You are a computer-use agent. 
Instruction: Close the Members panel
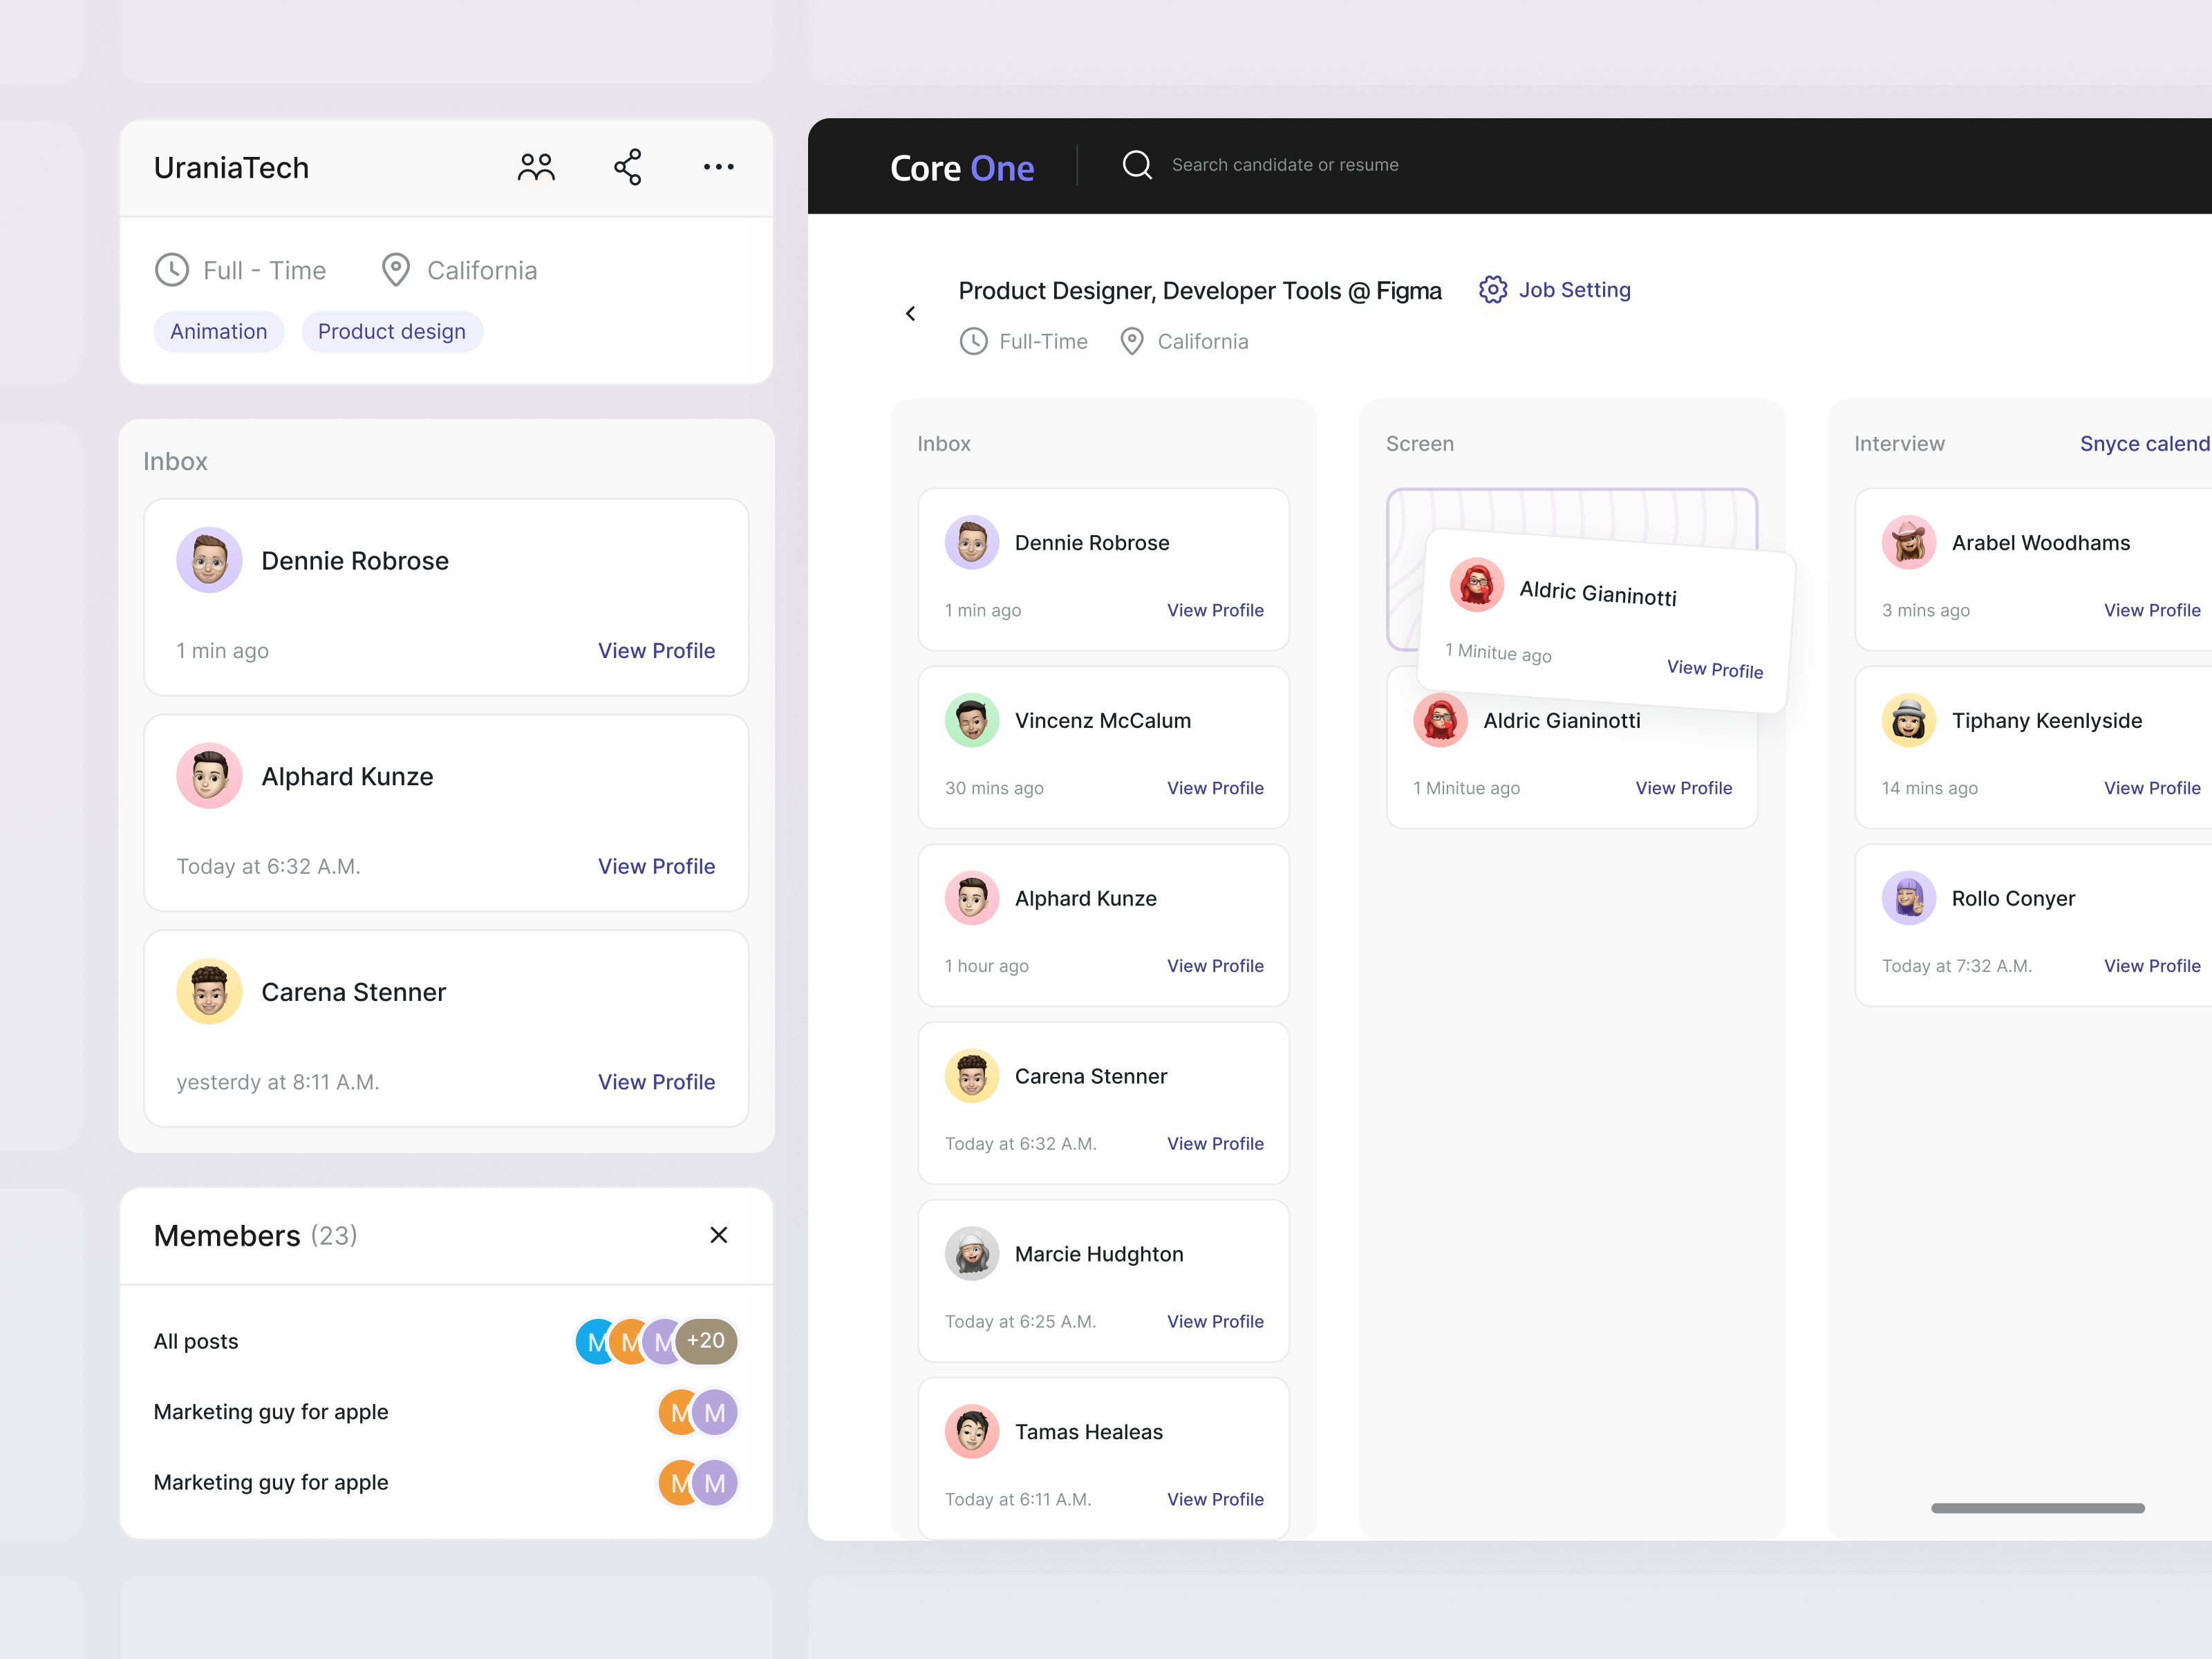718,1235
